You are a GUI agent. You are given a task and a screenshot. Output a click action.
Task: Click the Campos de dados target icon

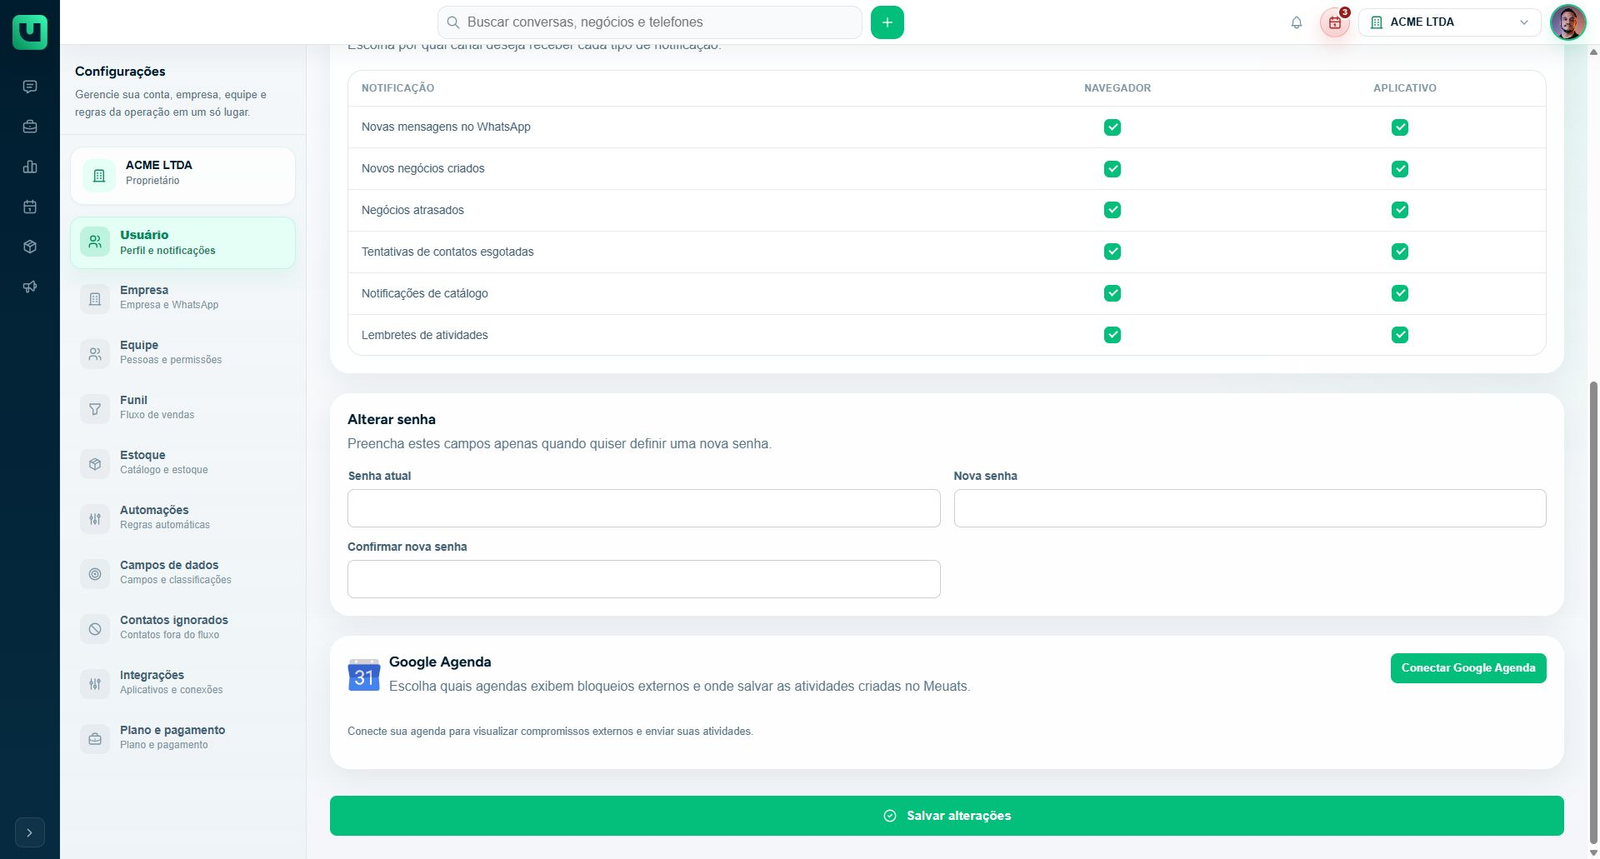95,573
